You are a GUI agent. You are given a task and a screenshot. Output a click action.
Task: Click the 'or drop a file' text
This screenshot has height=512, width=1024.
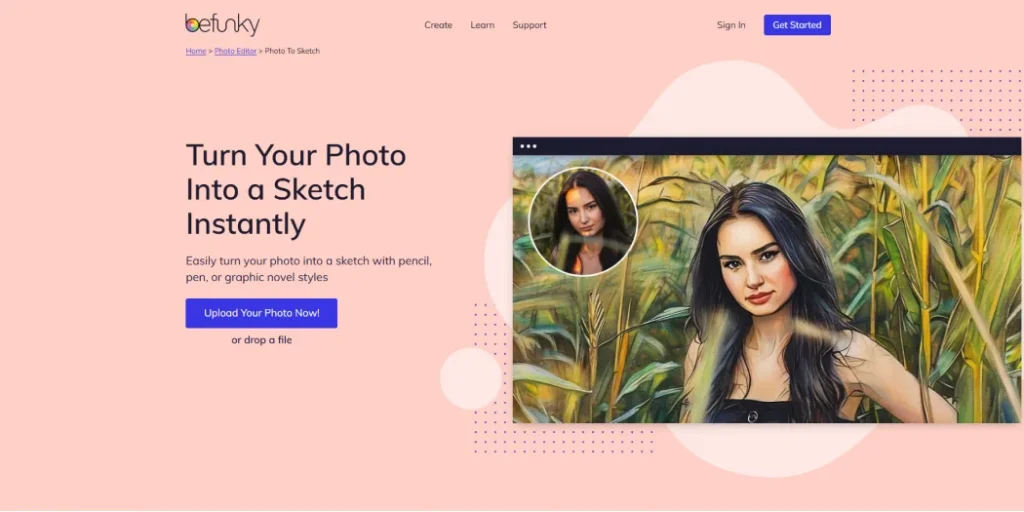(261, 340)
